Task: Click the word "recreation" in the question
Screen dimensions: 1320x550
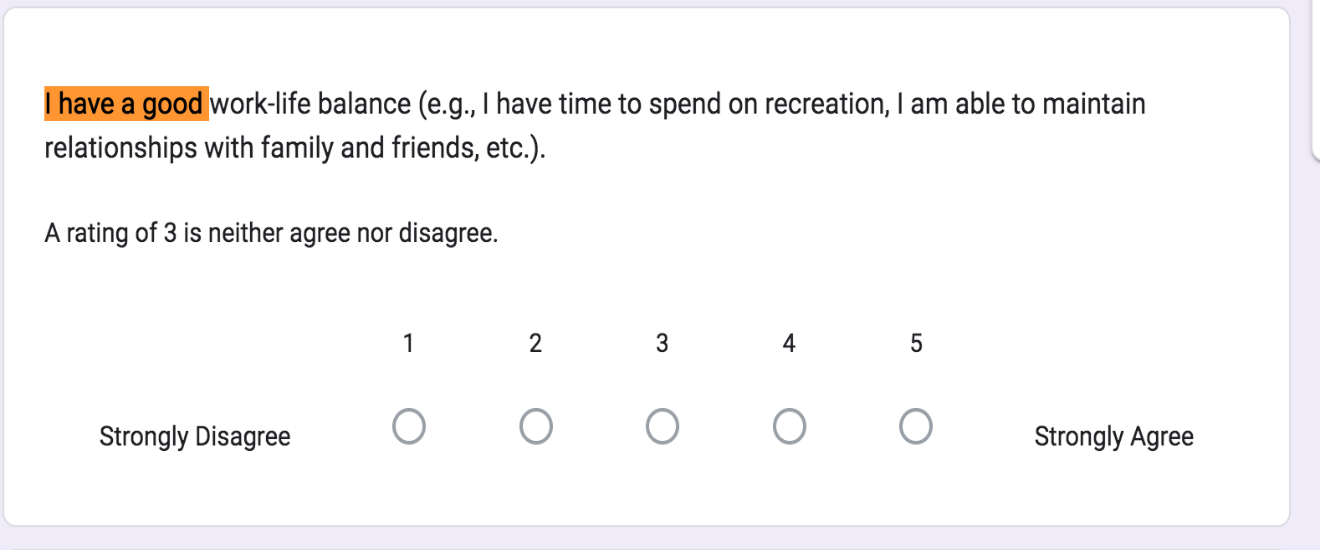Action: [x=823, y=104]
